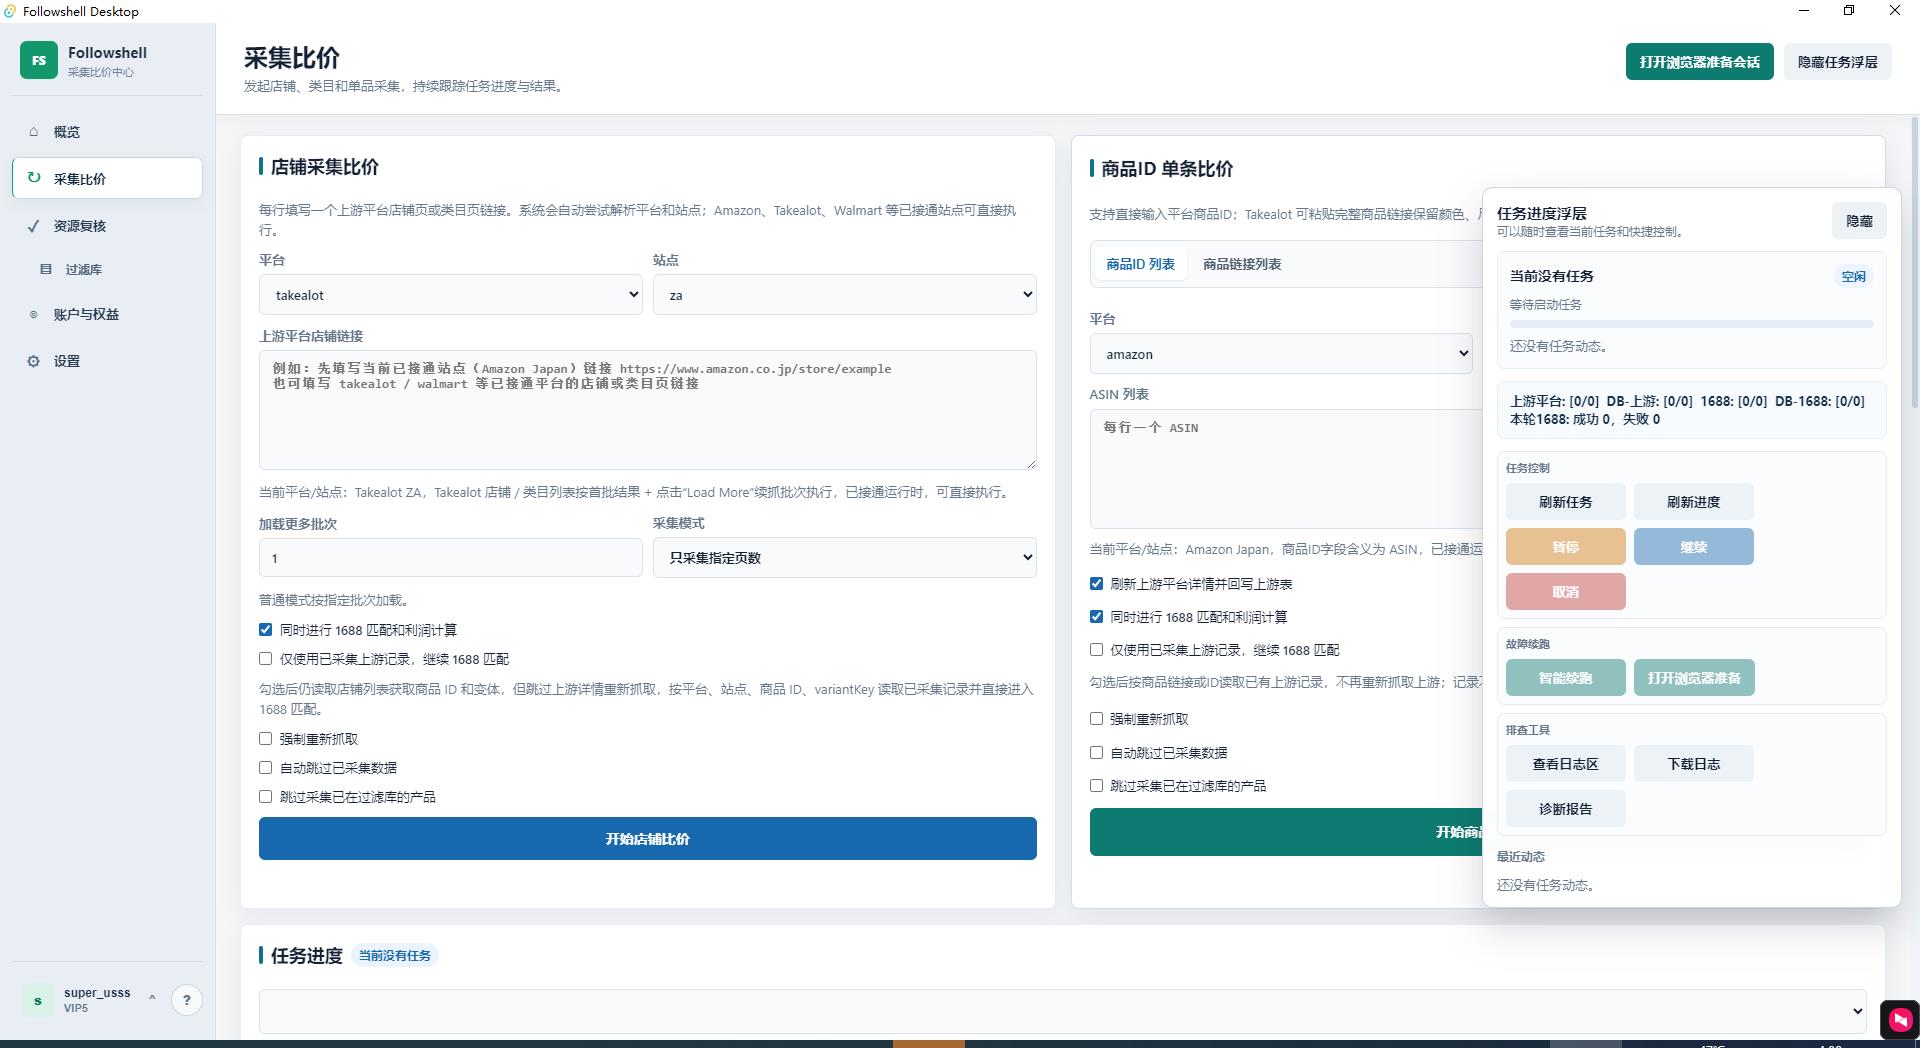Enable store 强制重新抓取 checkbox
Screen dimensions: 1920x1048
[x=265, y=739]
